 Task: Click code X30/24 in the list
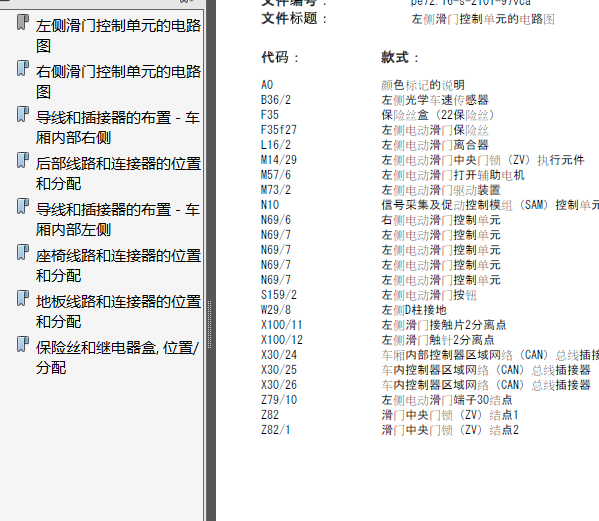point(279,355)
